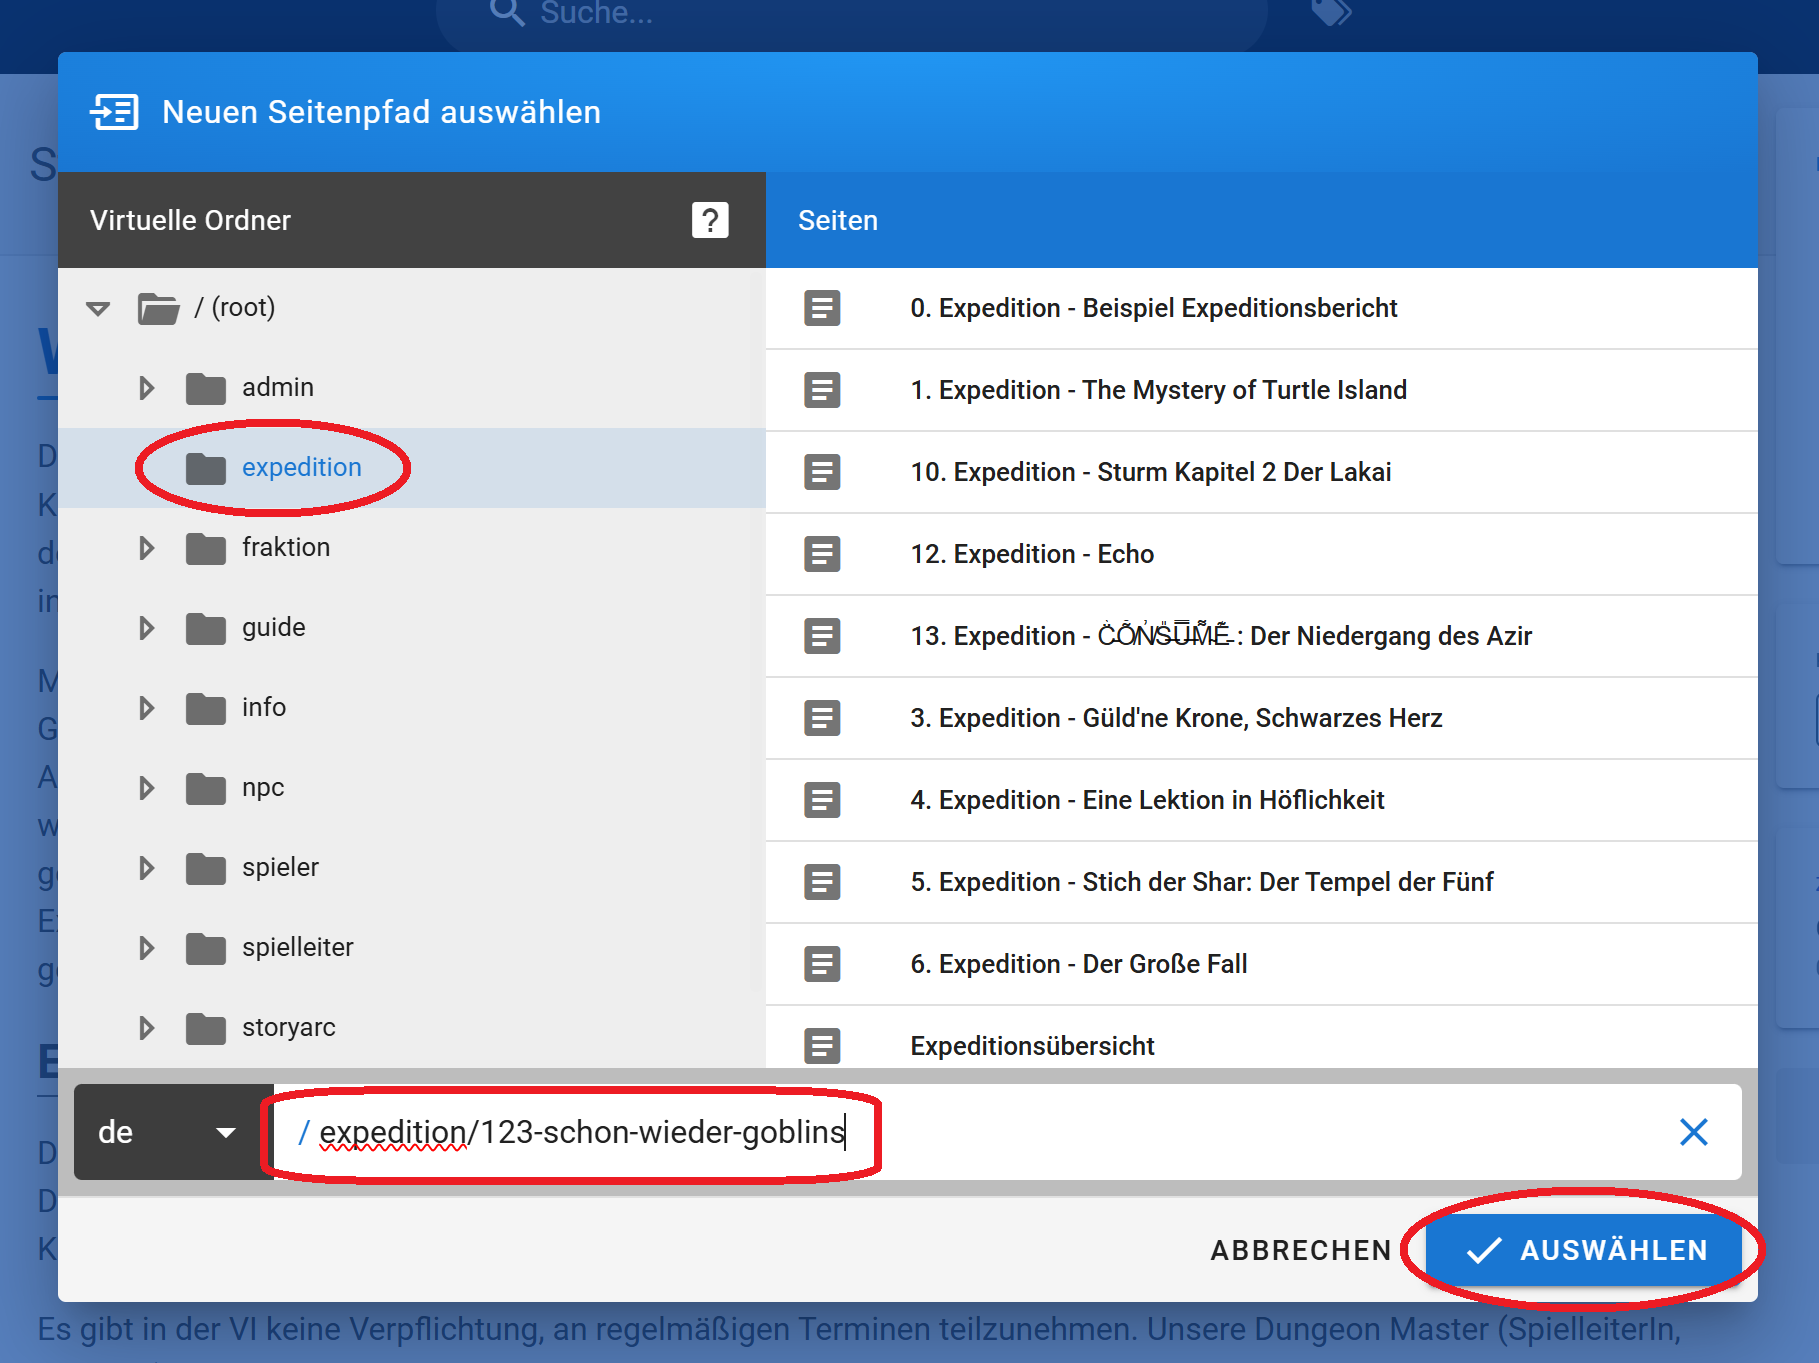Click the root open folder icon
The height and width of the screenshot is (1363, 1819).
pyautogui.click(x=158, y=308)
